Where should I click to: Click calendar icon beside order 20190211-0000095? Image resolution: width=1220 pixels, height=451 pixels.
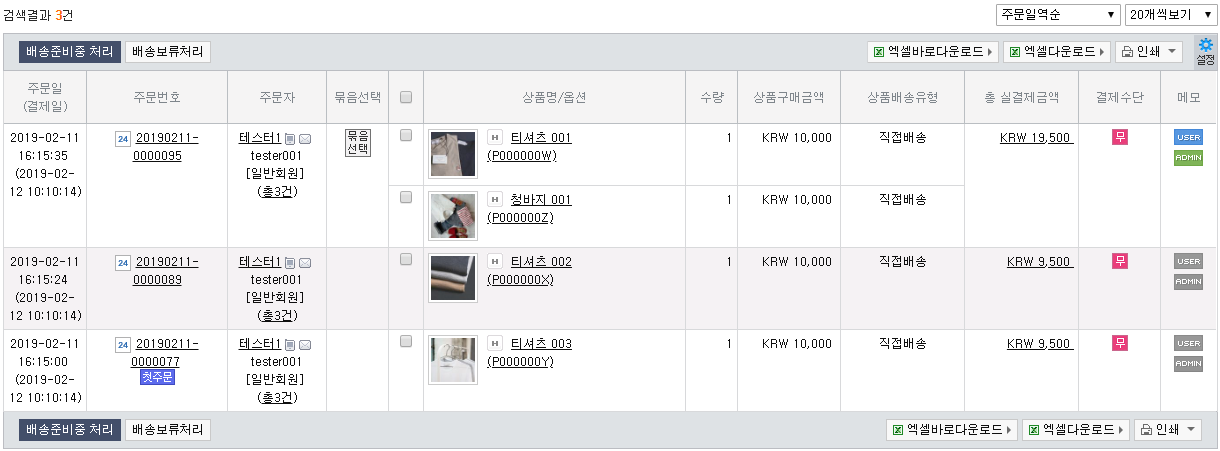pyautogui.click(x=123, y=138)
